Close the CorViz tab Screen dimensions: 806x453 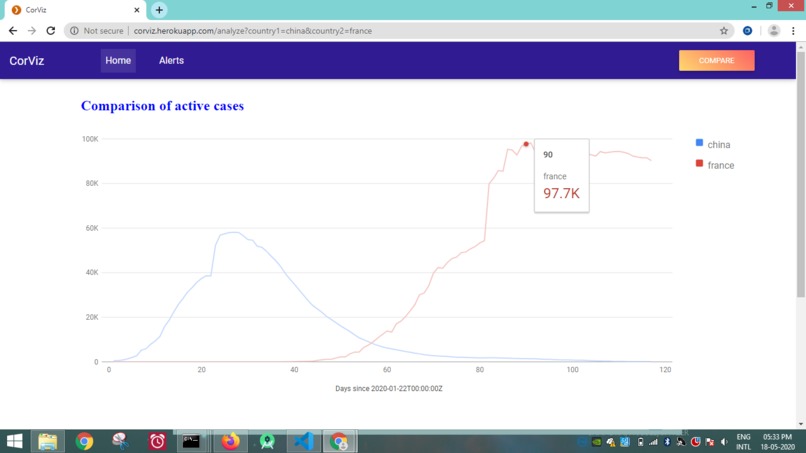137,10
